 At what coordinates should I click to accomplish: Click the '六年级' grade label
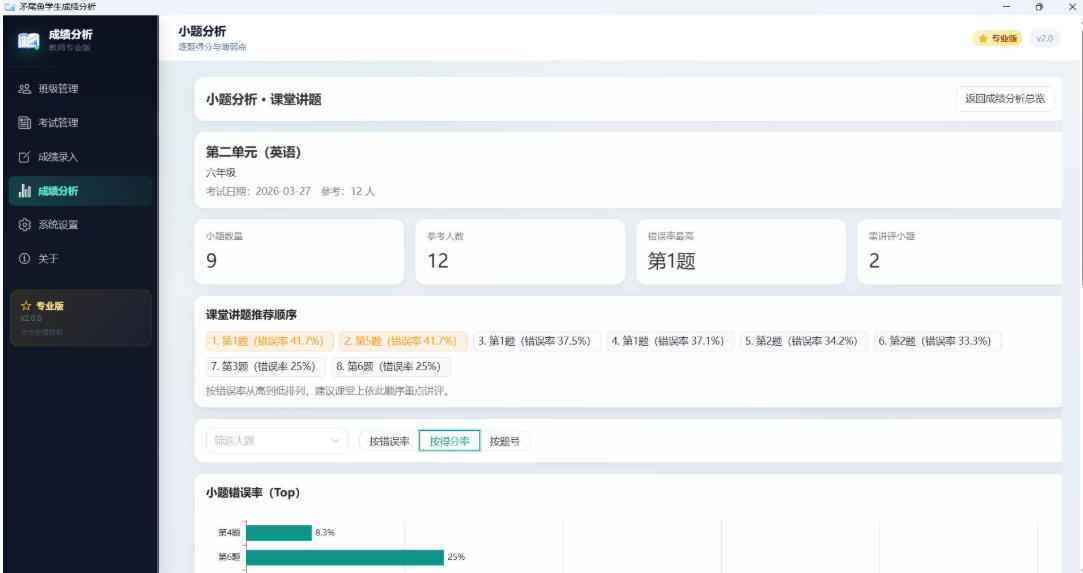click(x=221, y=173)
